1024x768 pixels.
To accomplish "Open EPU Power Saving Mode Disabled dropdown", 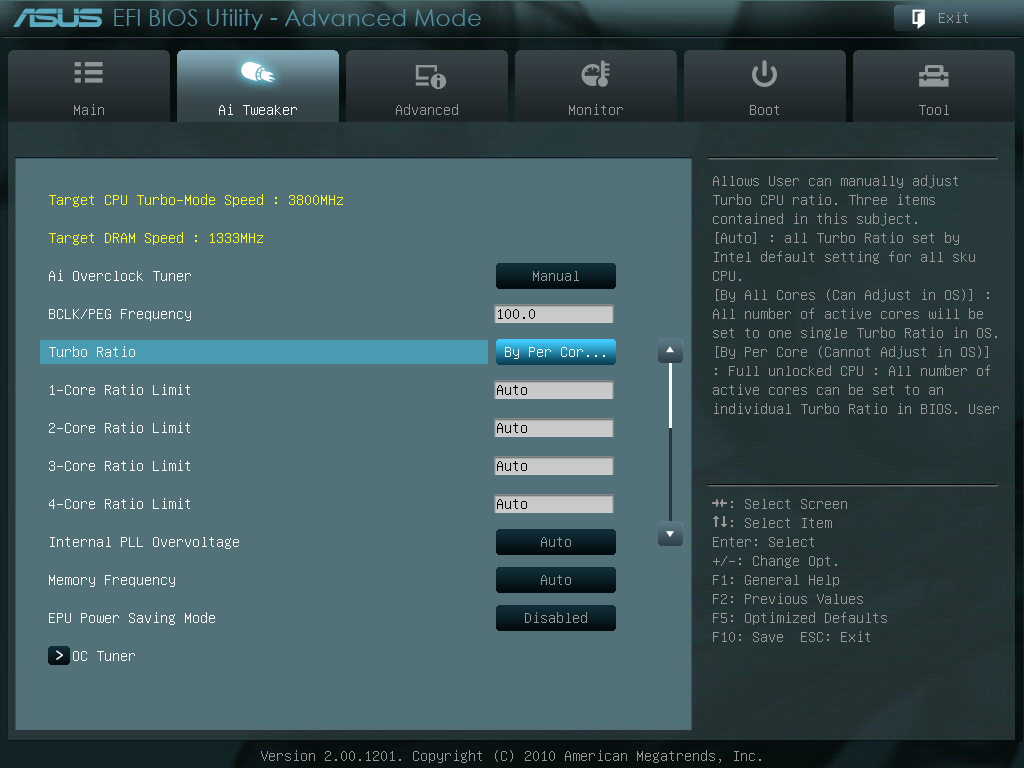I will tap(556, 618).
